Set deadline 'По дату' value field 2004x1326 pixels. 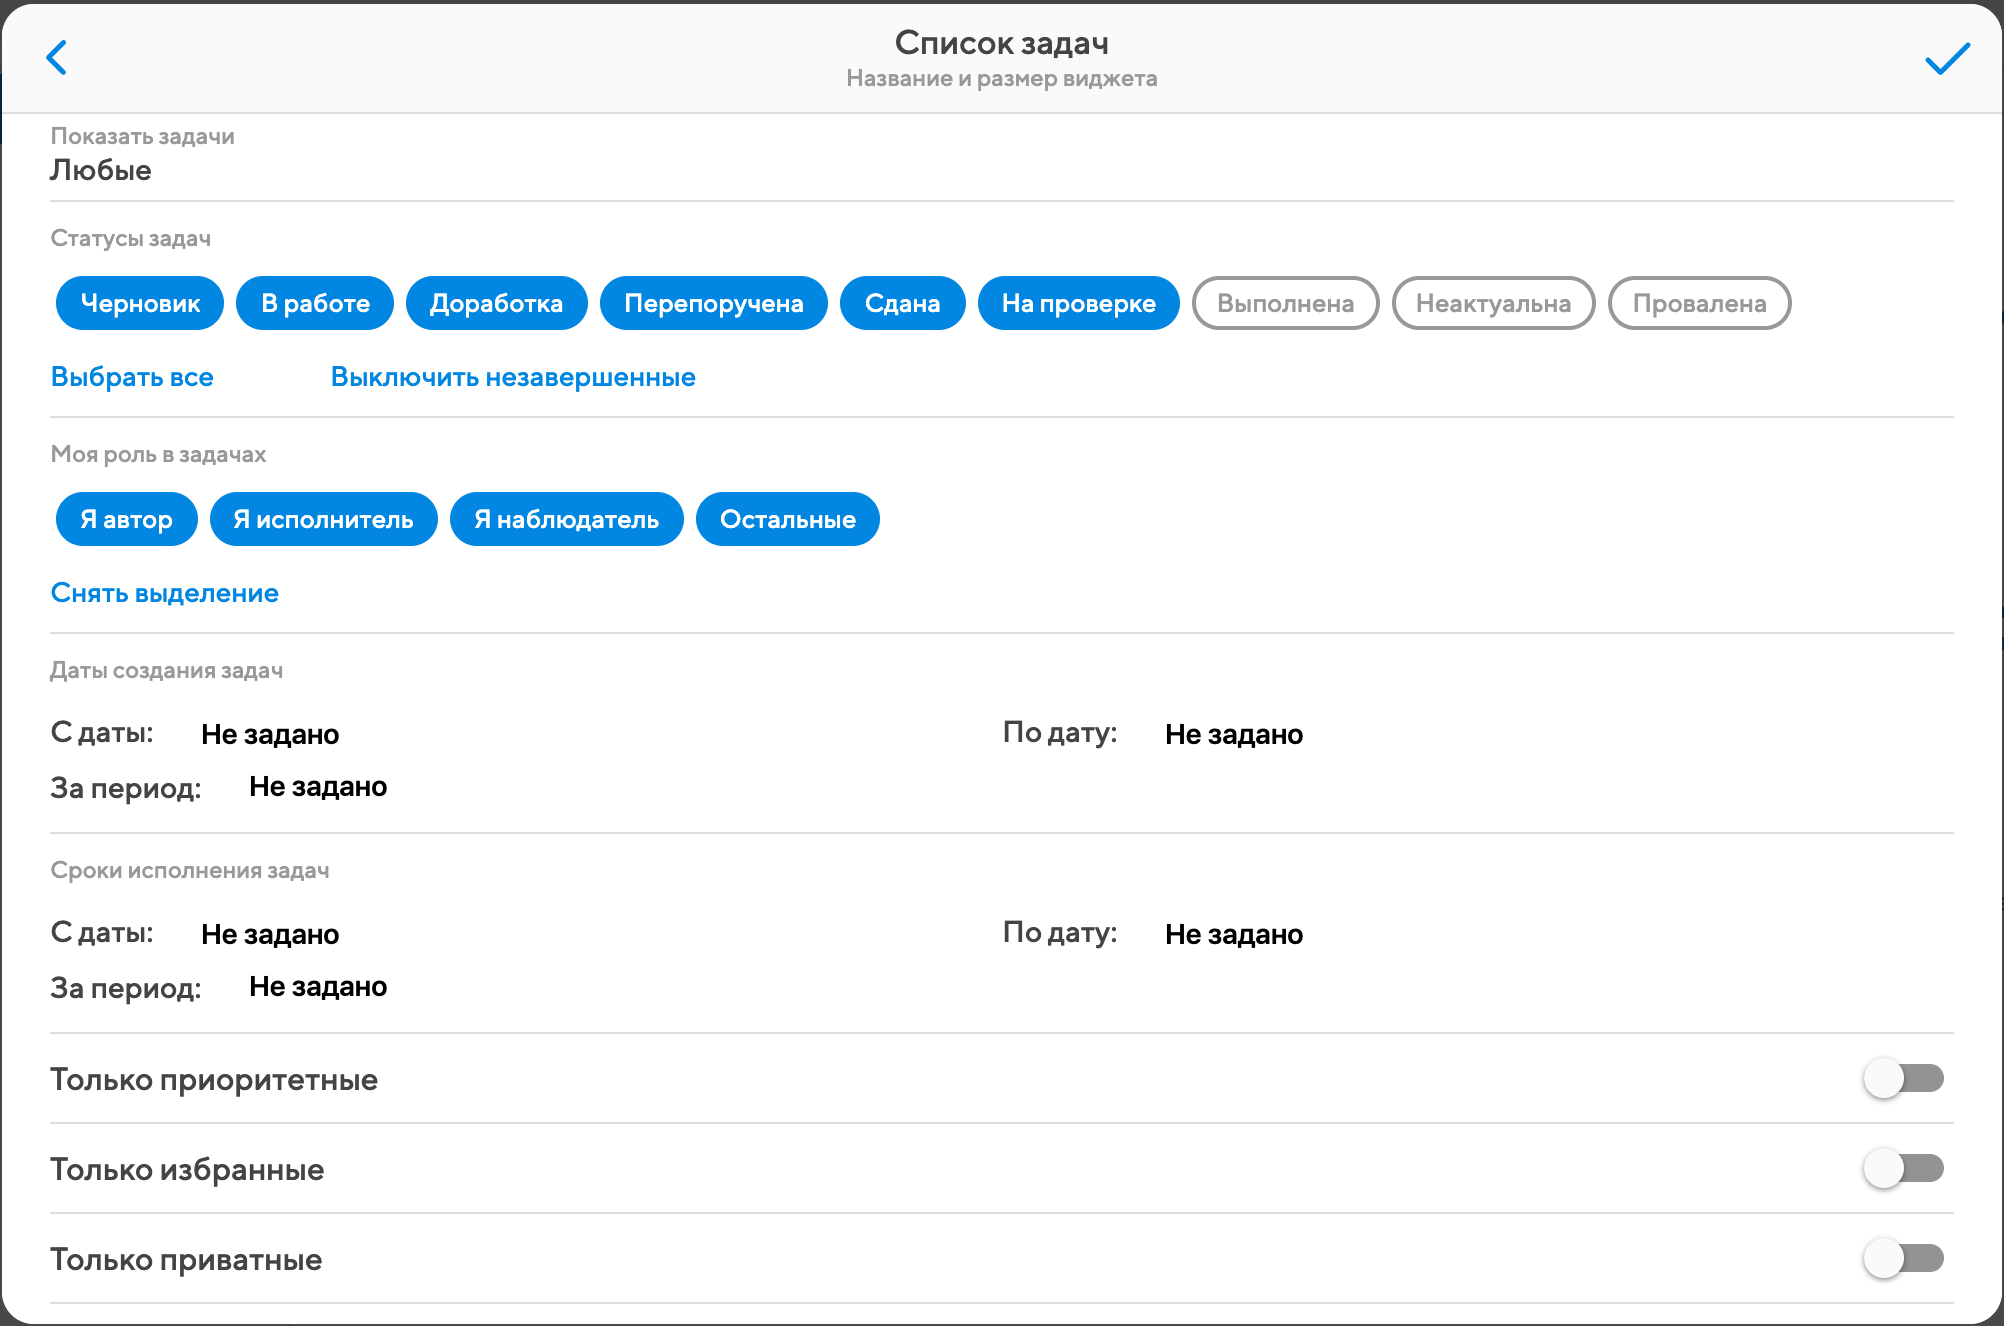1233,934
